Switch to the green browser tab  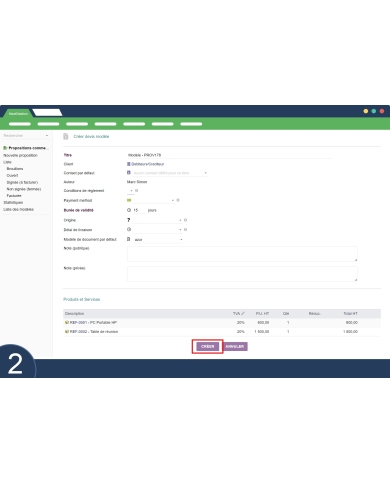tap(18, 113)
